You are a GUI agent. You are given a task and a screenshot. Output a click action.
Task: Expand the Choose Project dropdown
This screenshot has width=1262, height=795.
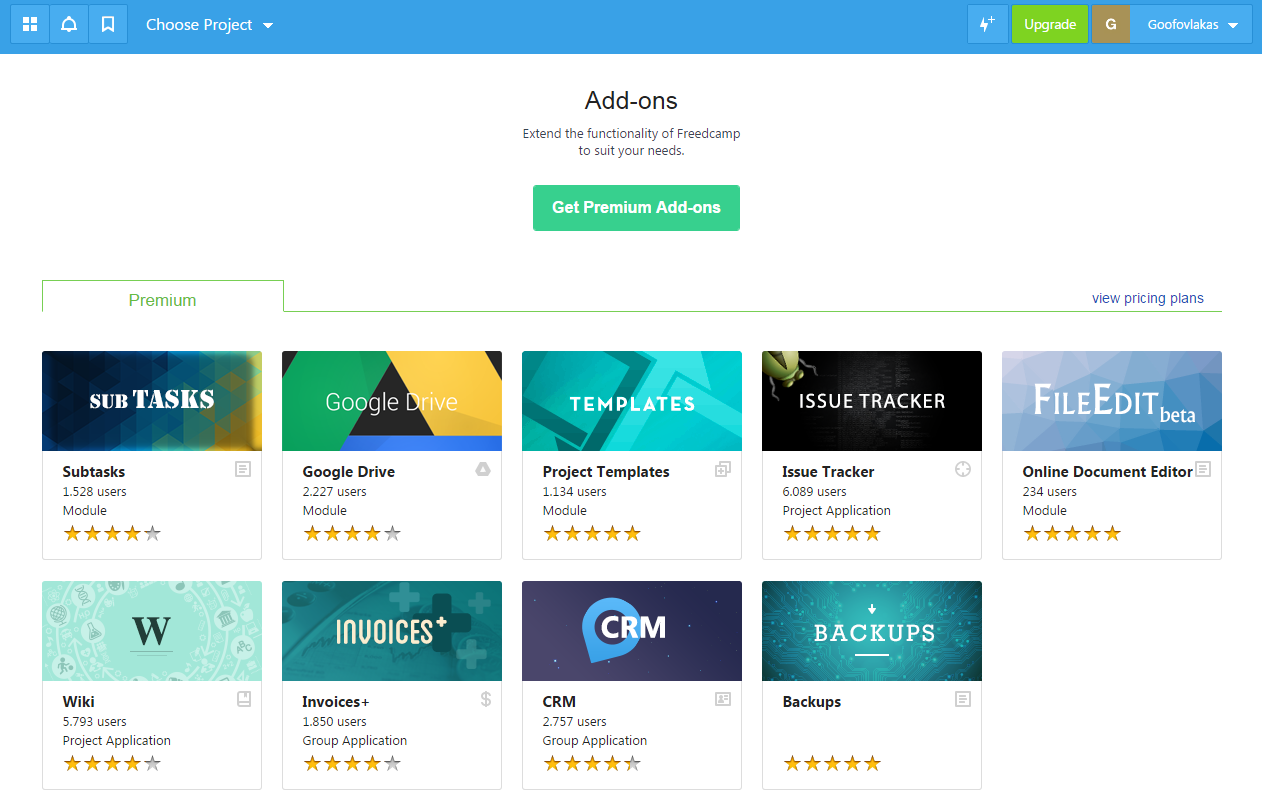click(209, 24)
